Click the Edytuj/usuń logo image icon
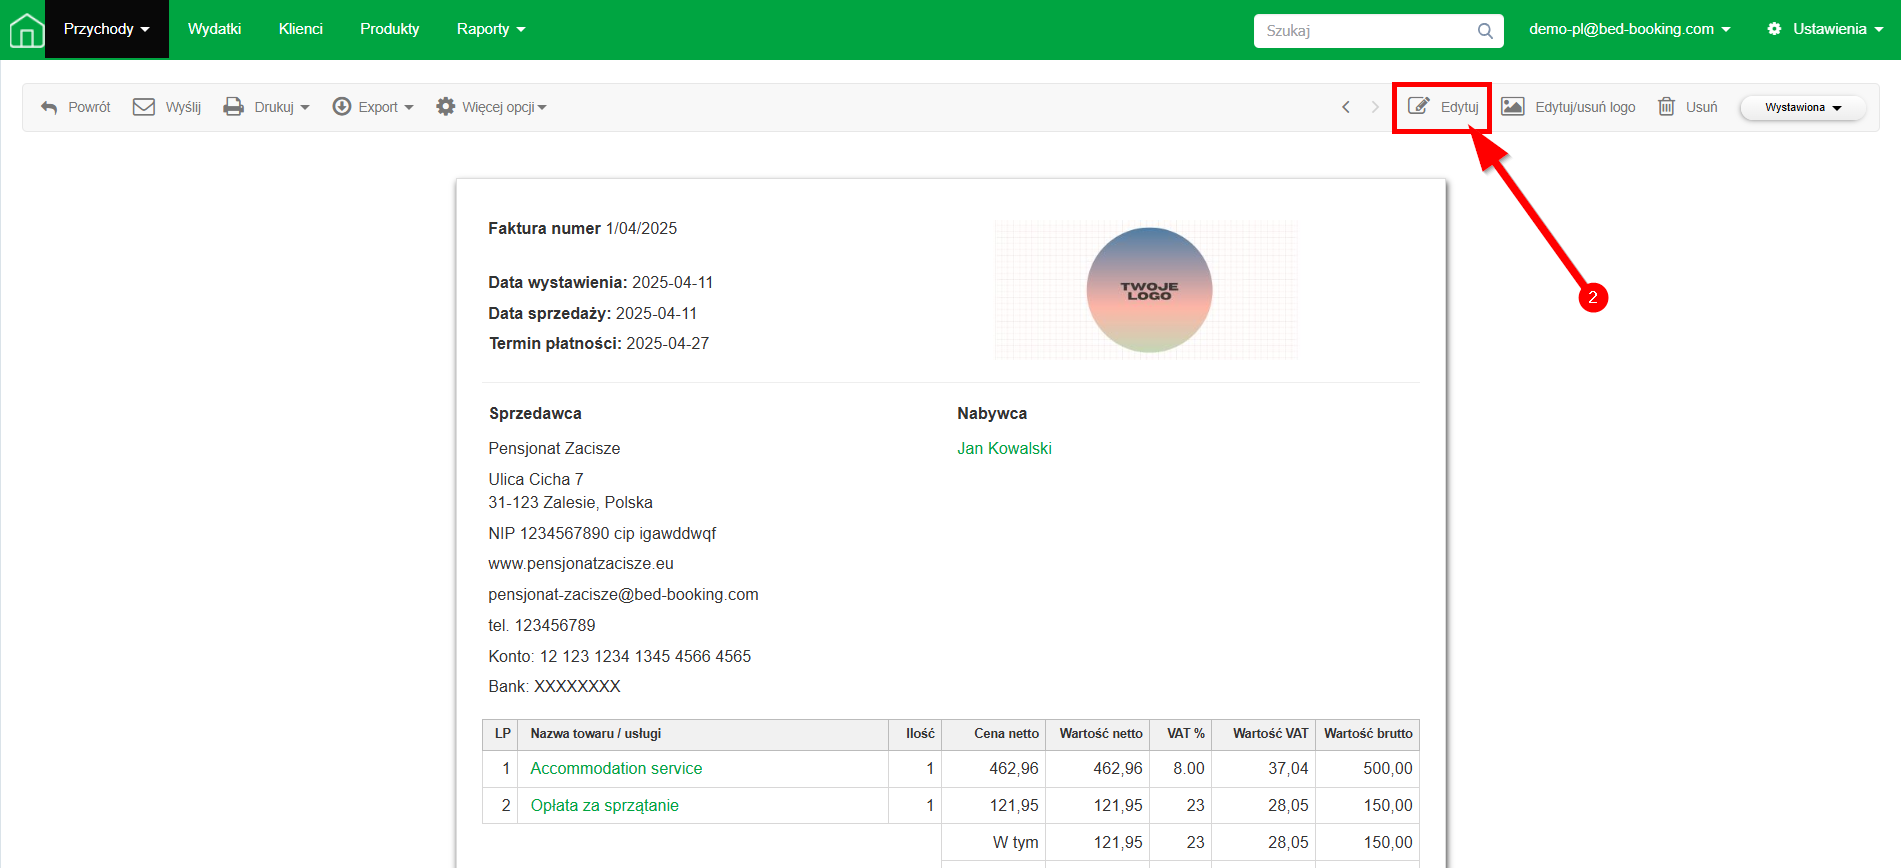1901x868 pixels. pos(1513,106)
